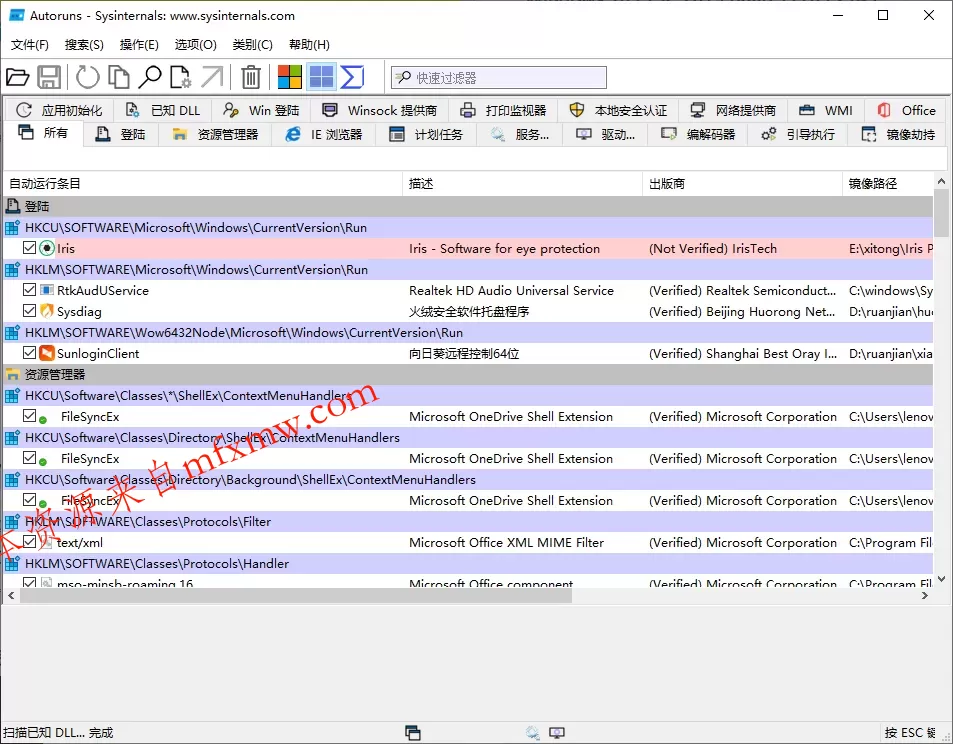Switch to the WMI tab
This screenshot has height=744, width=953.
pos(826,110)
